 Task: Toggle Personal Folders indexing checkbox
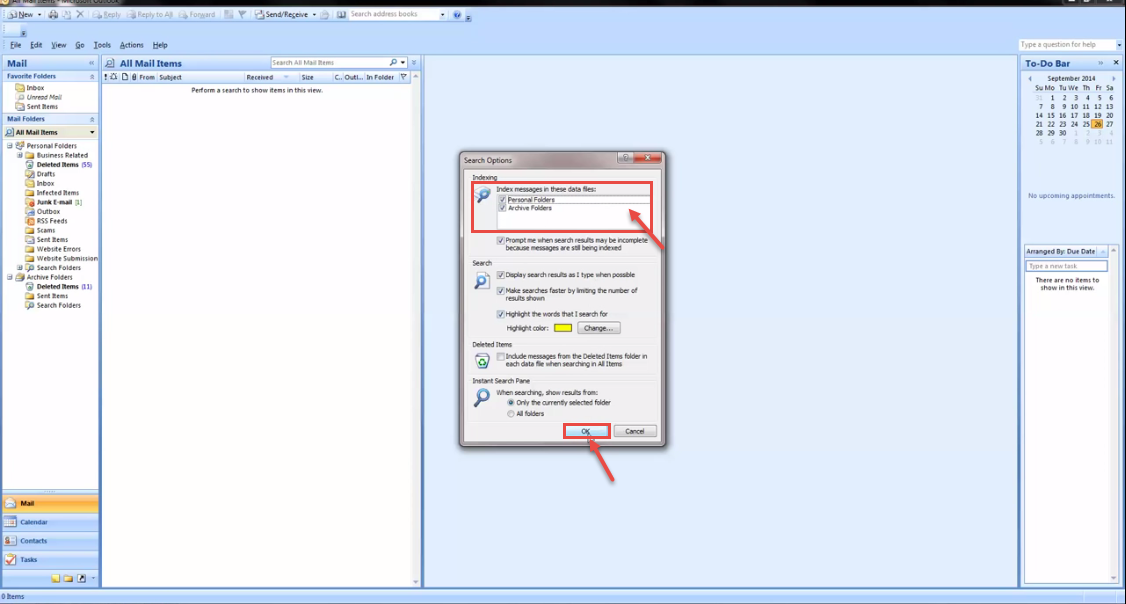click(502, 200)
